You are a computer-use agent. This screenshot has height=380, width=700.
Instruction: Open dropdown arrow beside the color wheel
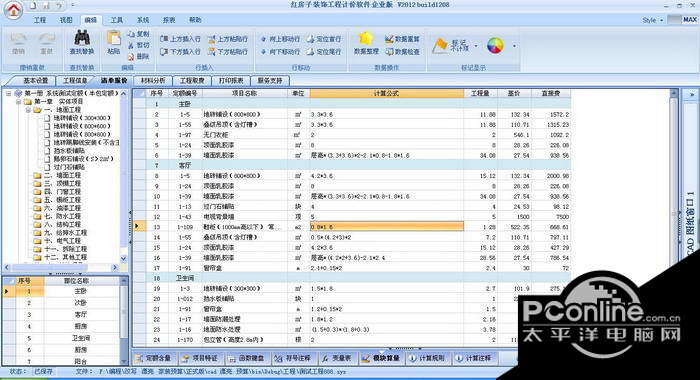pos(514,46)
